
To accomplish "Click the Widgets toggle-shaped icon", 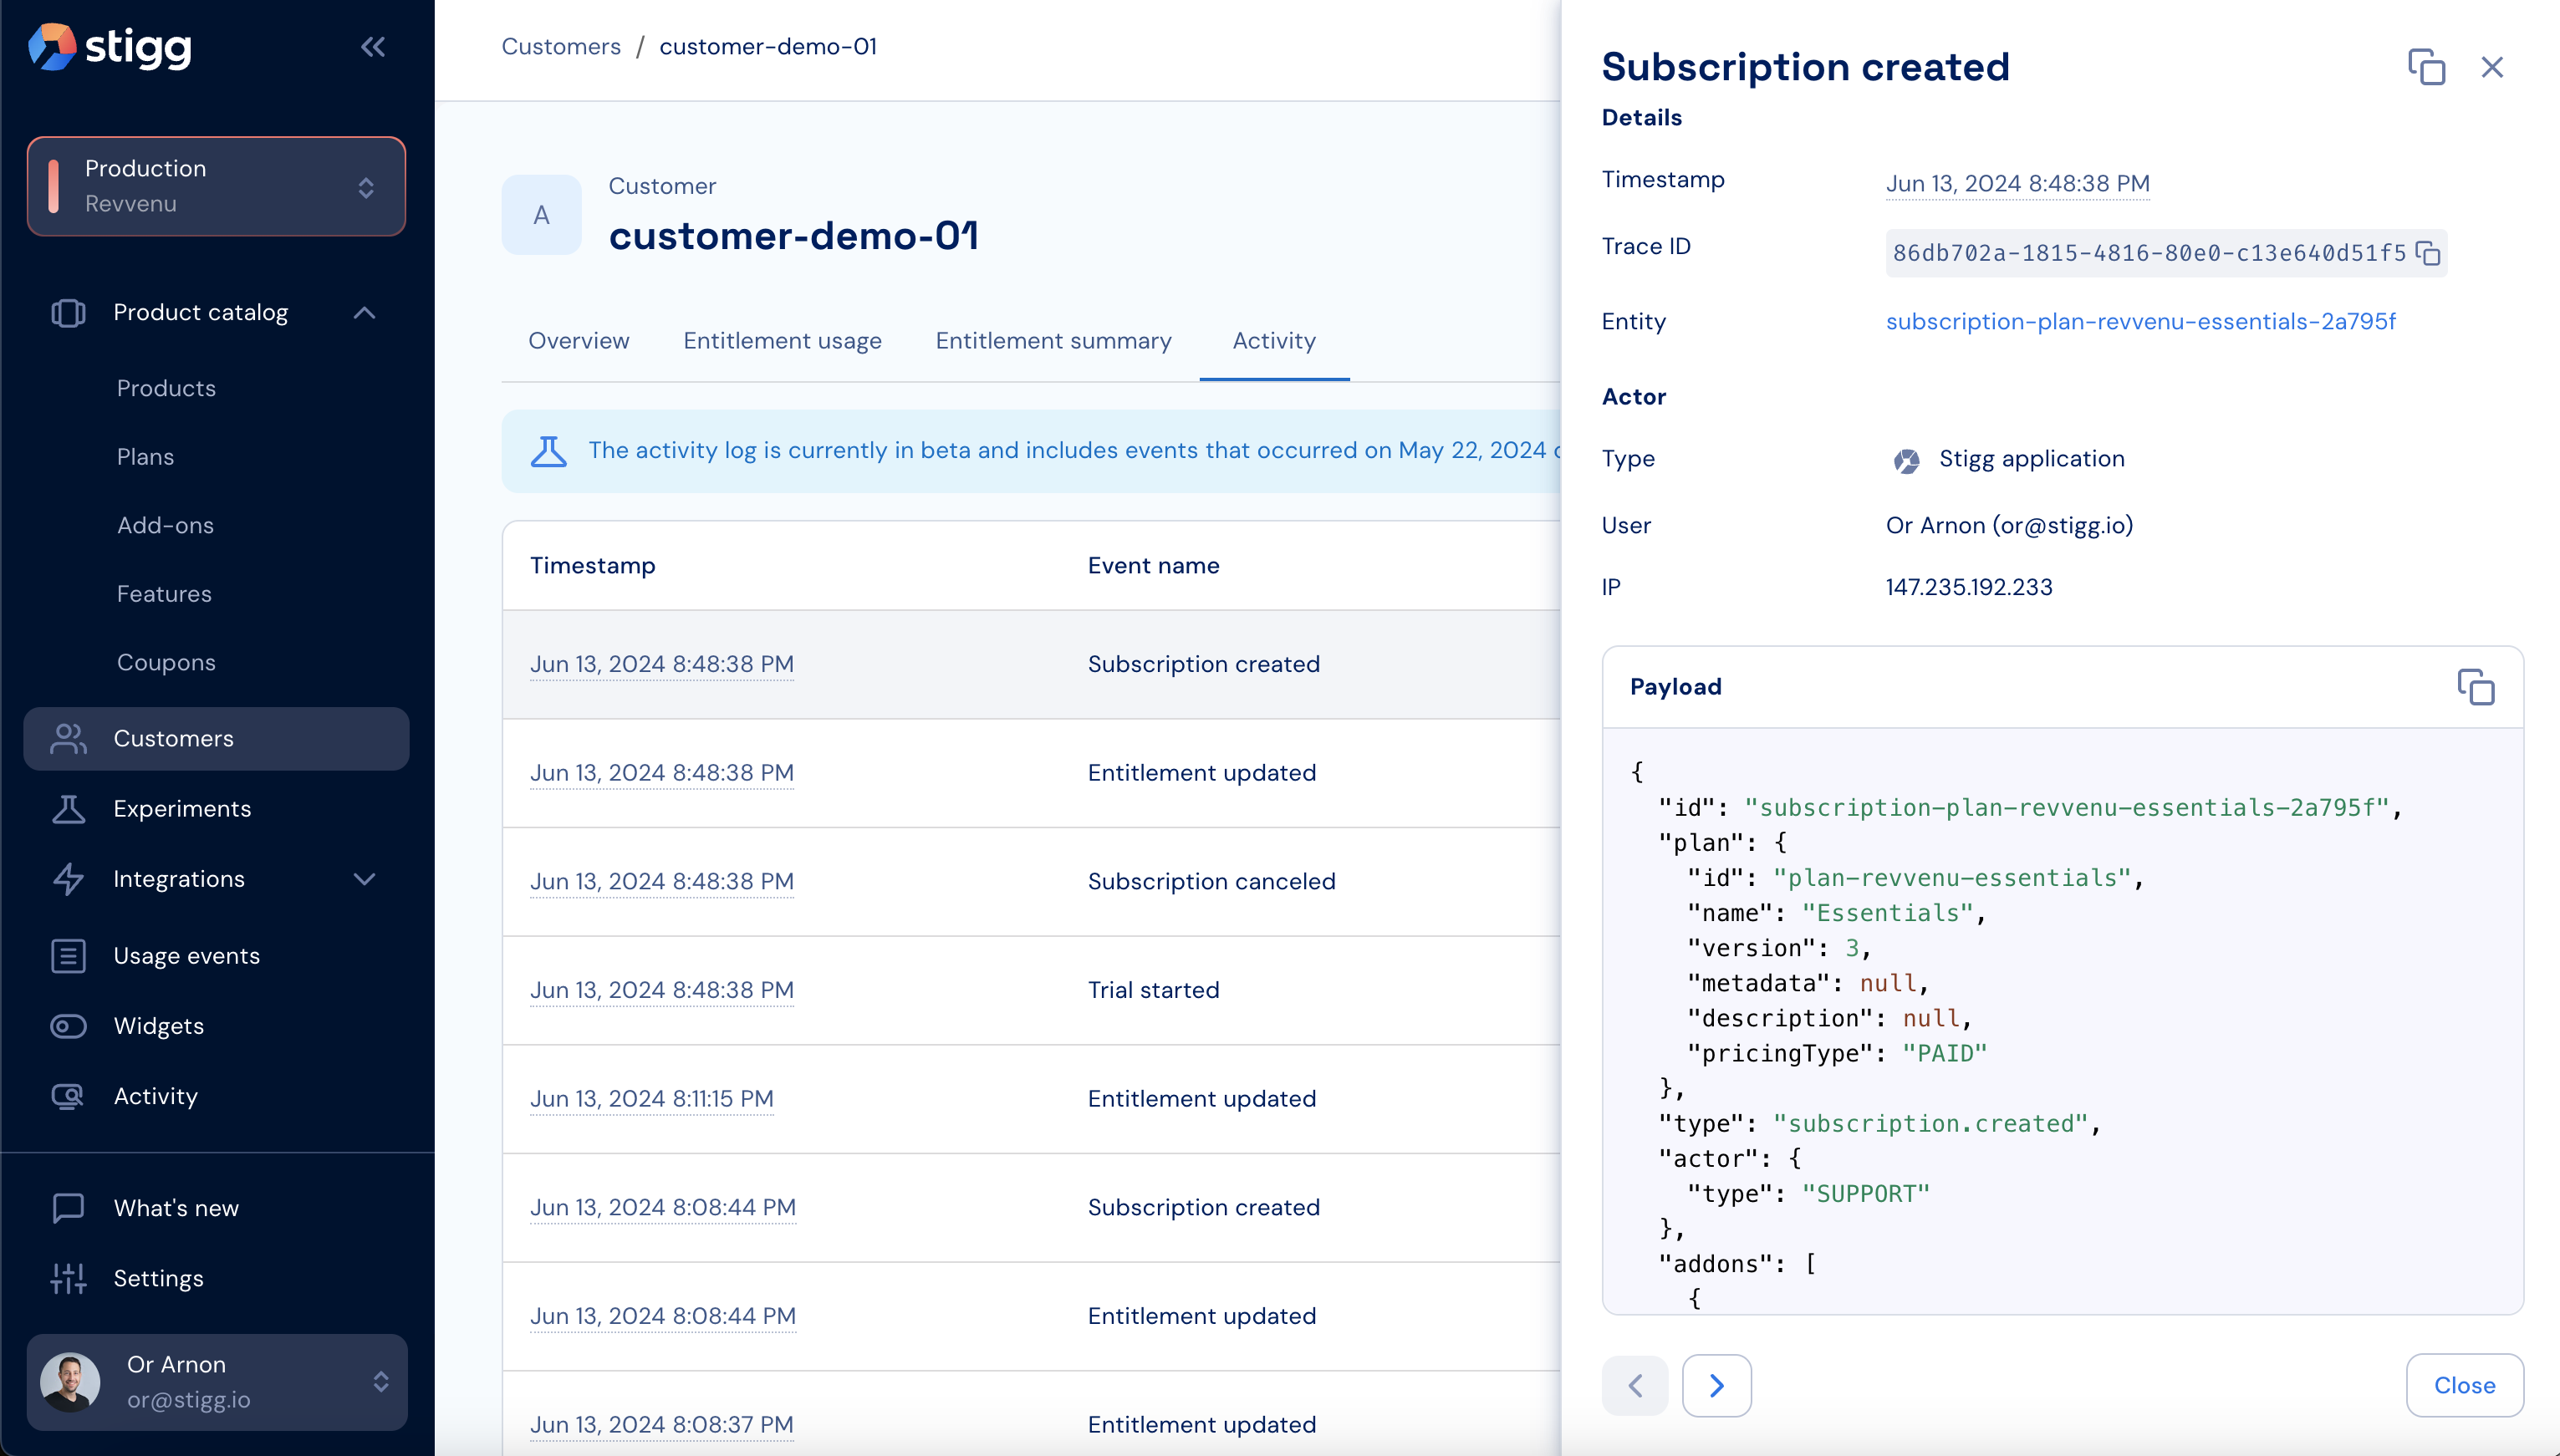I will pos(68,1026).
